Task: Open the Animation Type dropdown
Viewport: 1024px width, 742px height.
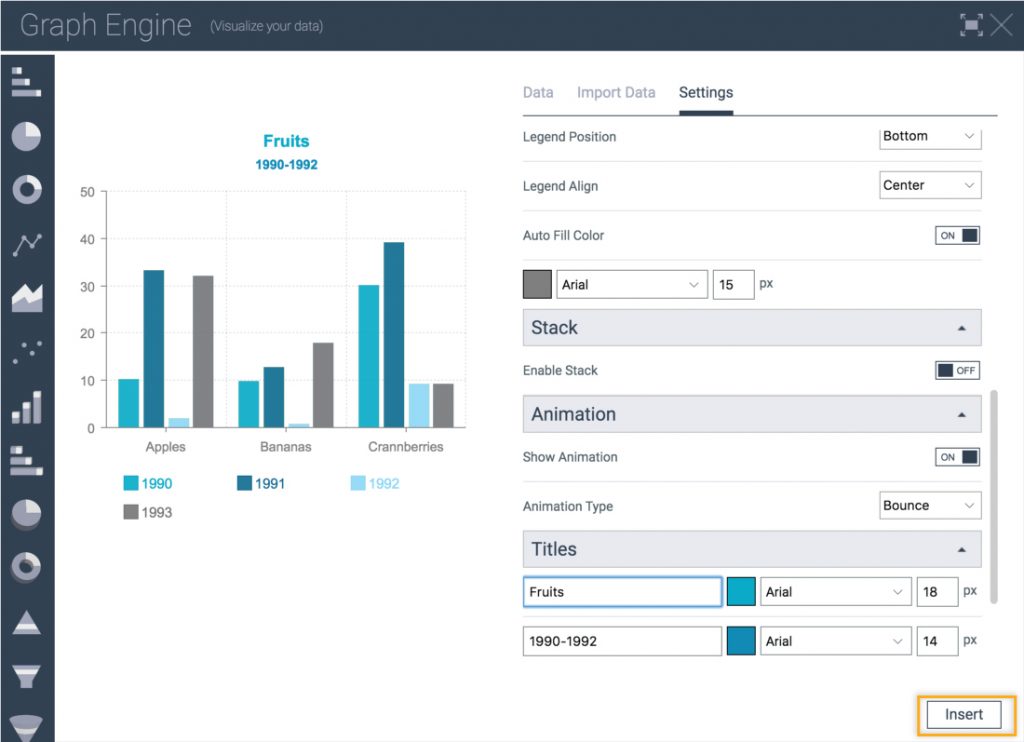Action: coord(930,506)
